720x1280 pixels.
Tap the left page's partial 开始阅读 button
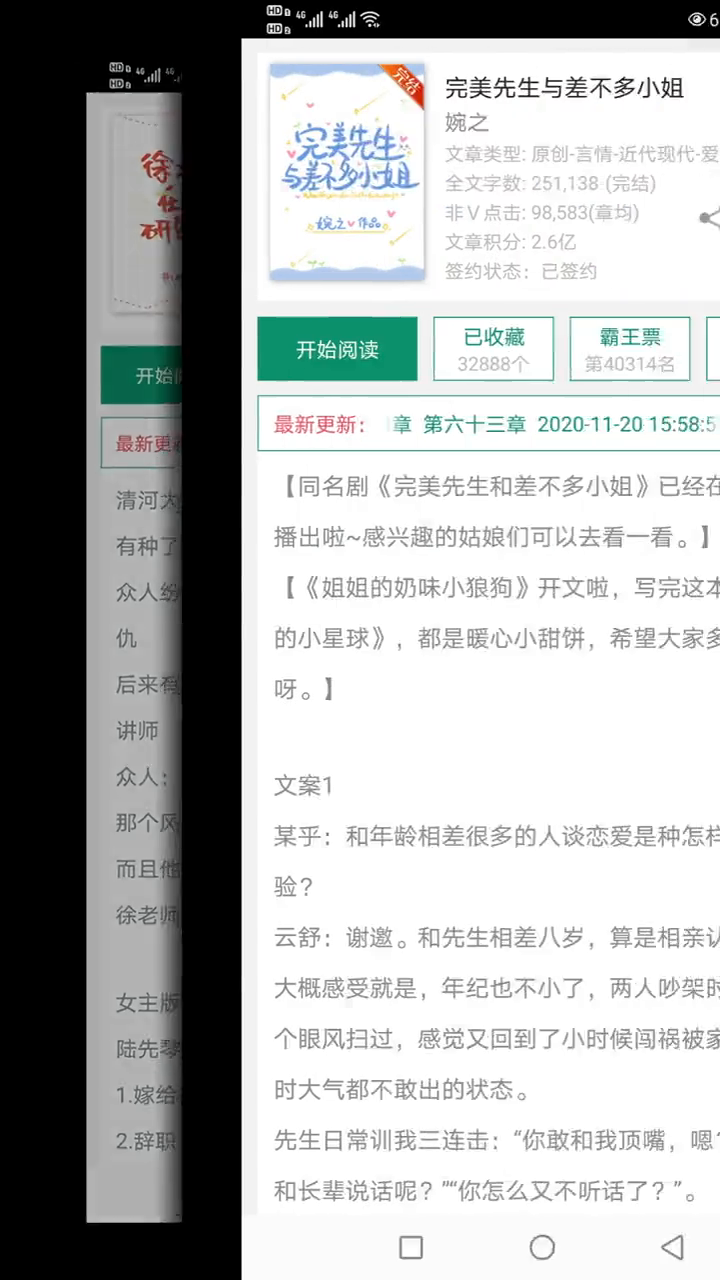point(141,376)
